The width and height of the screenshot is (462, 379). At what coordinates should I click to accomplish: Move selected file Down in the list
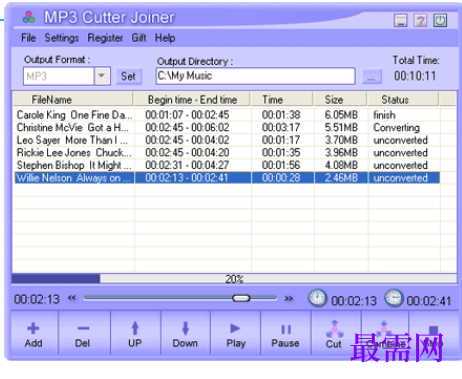click(185, 333)
